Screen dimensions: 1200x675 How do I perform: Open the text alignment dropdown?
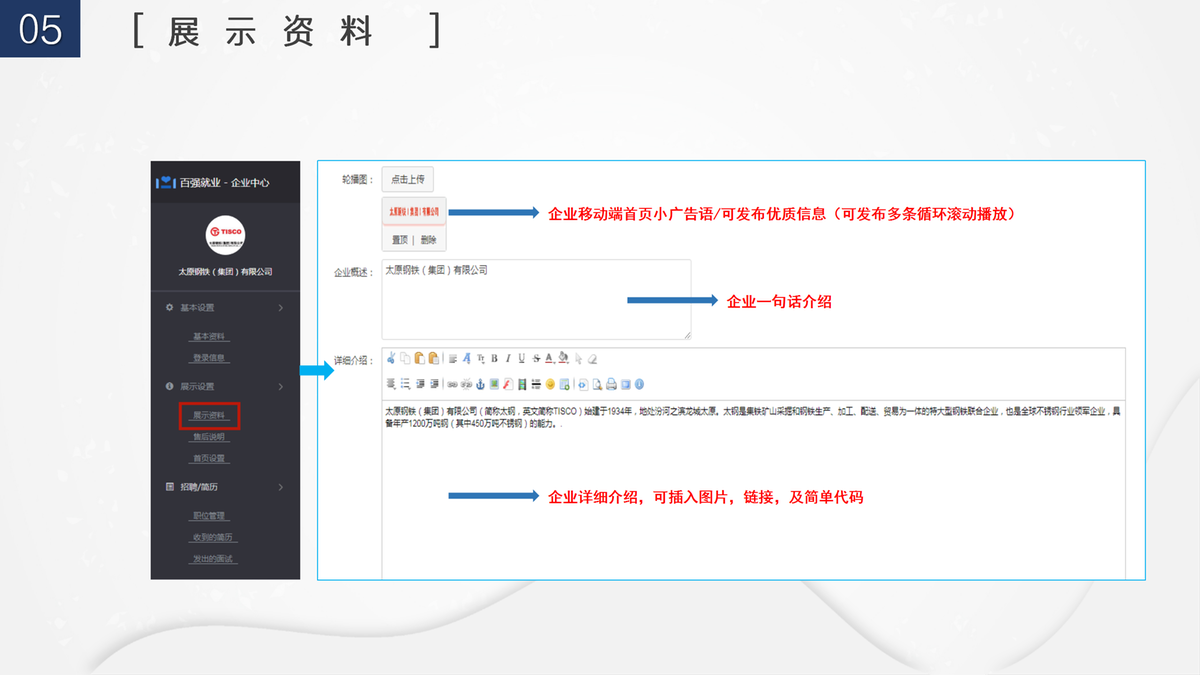[391, 383]
